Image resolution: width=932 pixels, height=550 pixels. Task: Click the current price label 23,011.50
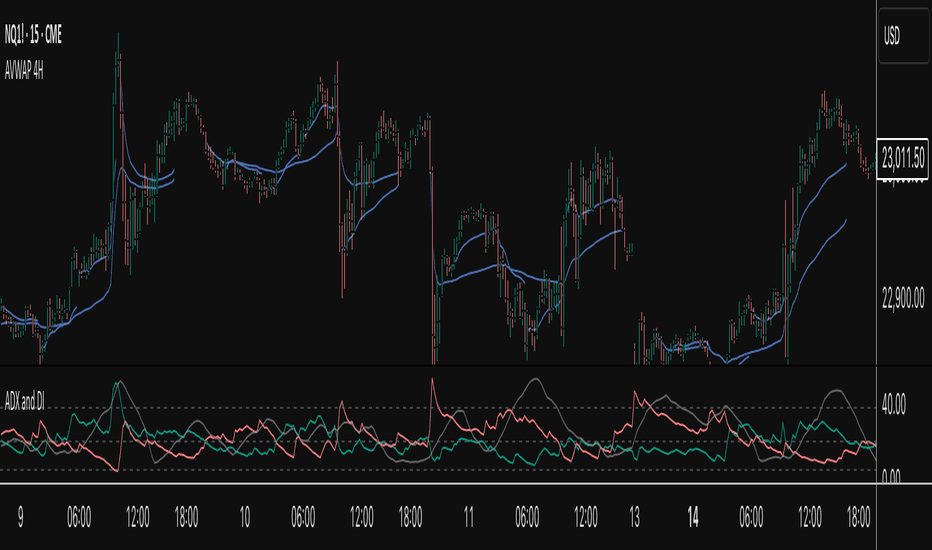point(903,158)
